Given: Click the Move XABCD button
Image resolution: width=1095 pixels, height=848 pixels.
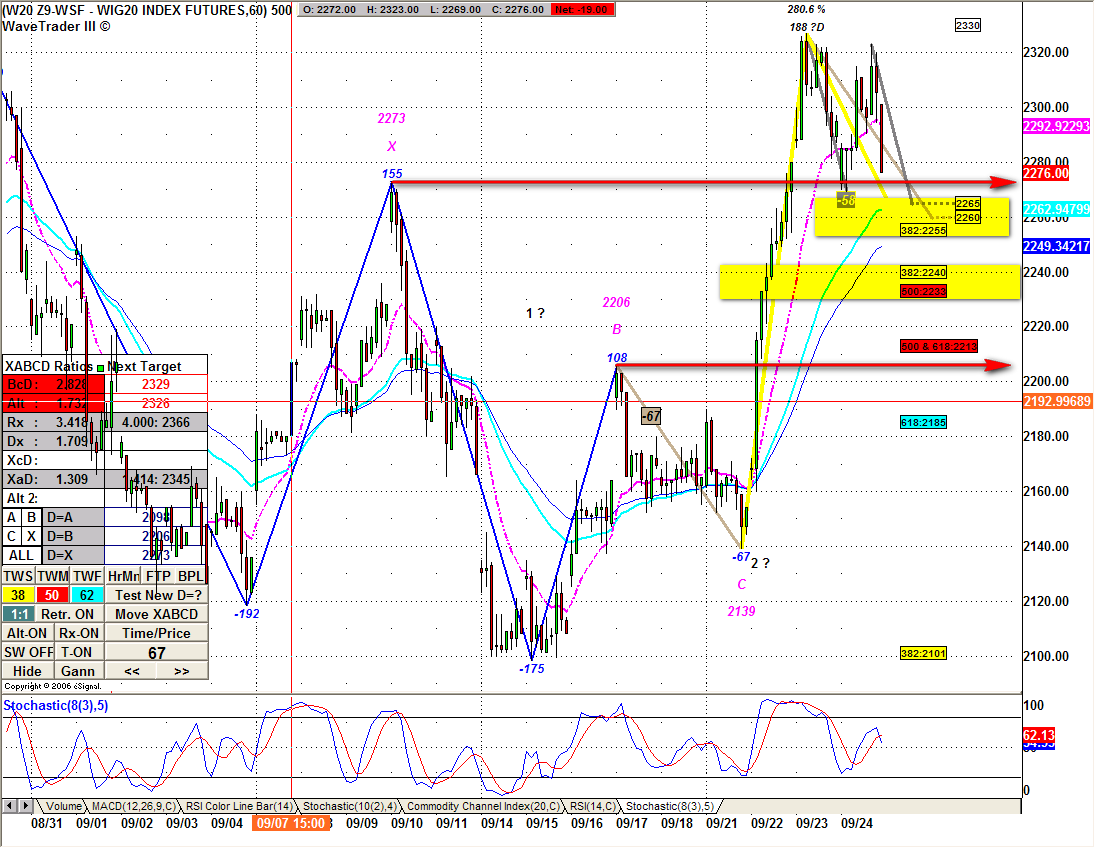Looking at the screenshot, I should point(156,615).
